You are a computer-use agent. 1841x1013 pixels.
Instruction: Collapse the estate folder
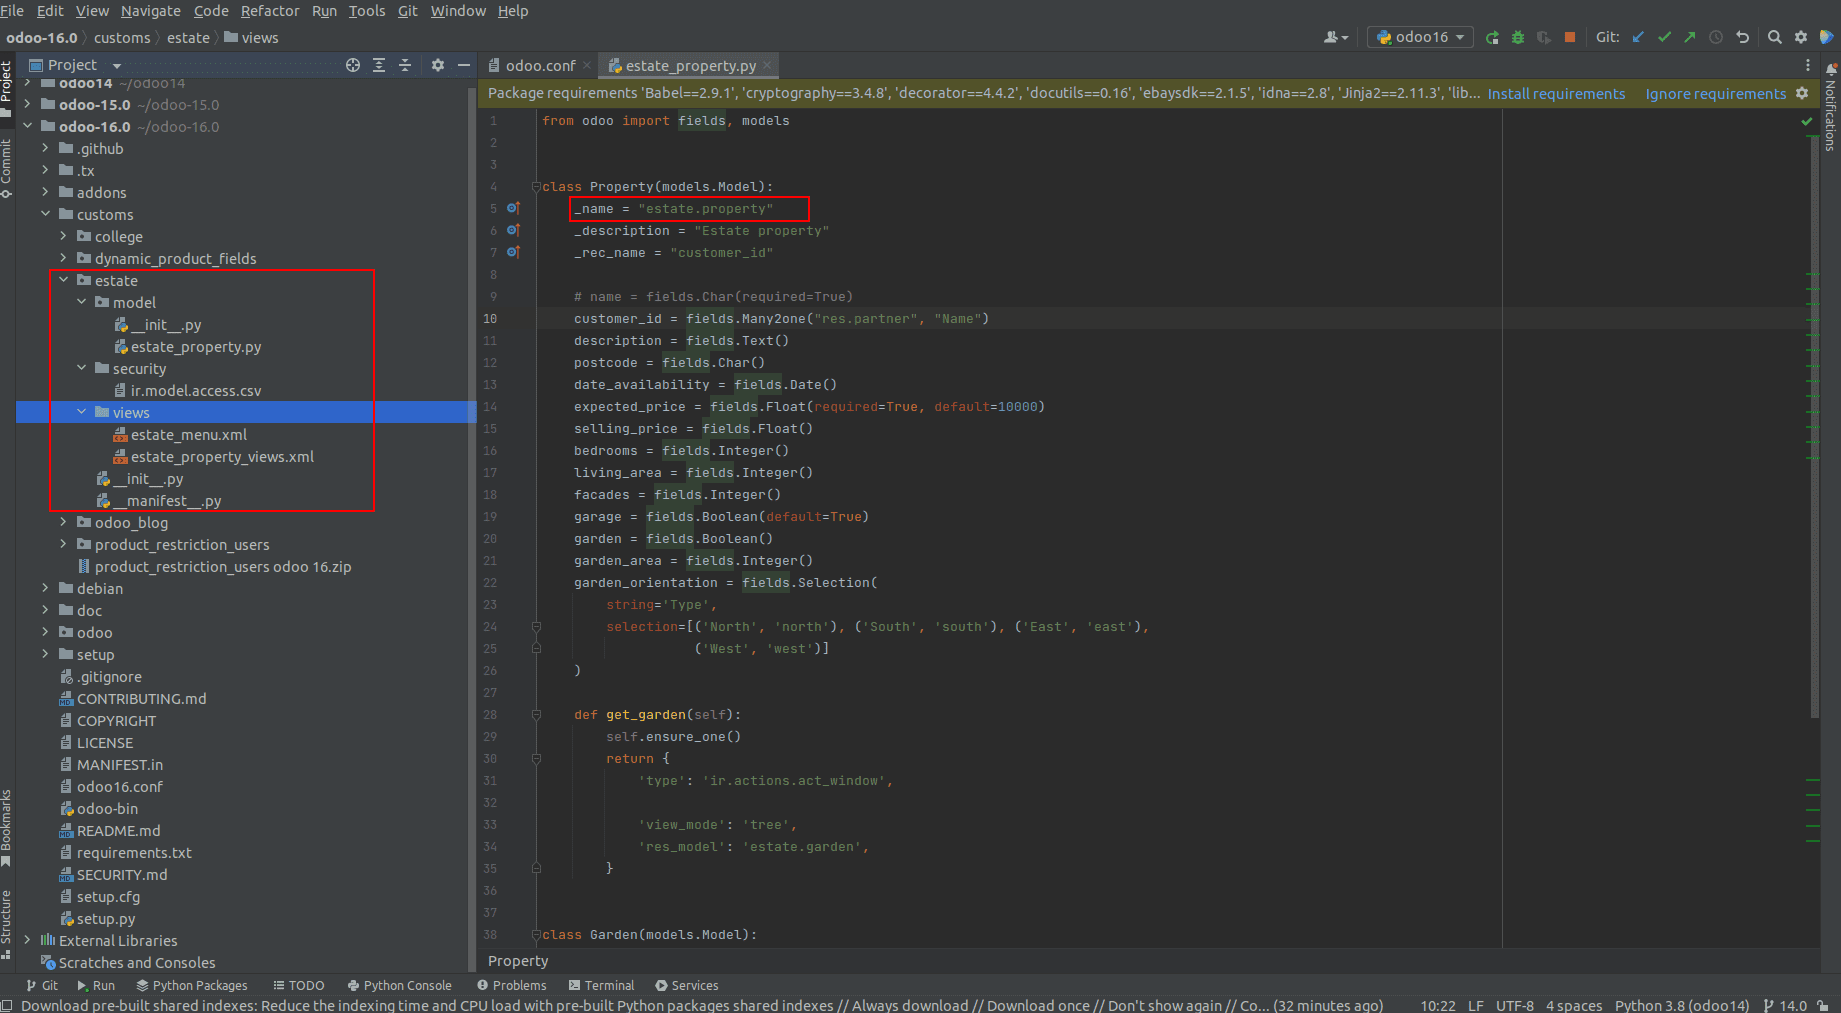pyautogui.click(x=63, y=280)
